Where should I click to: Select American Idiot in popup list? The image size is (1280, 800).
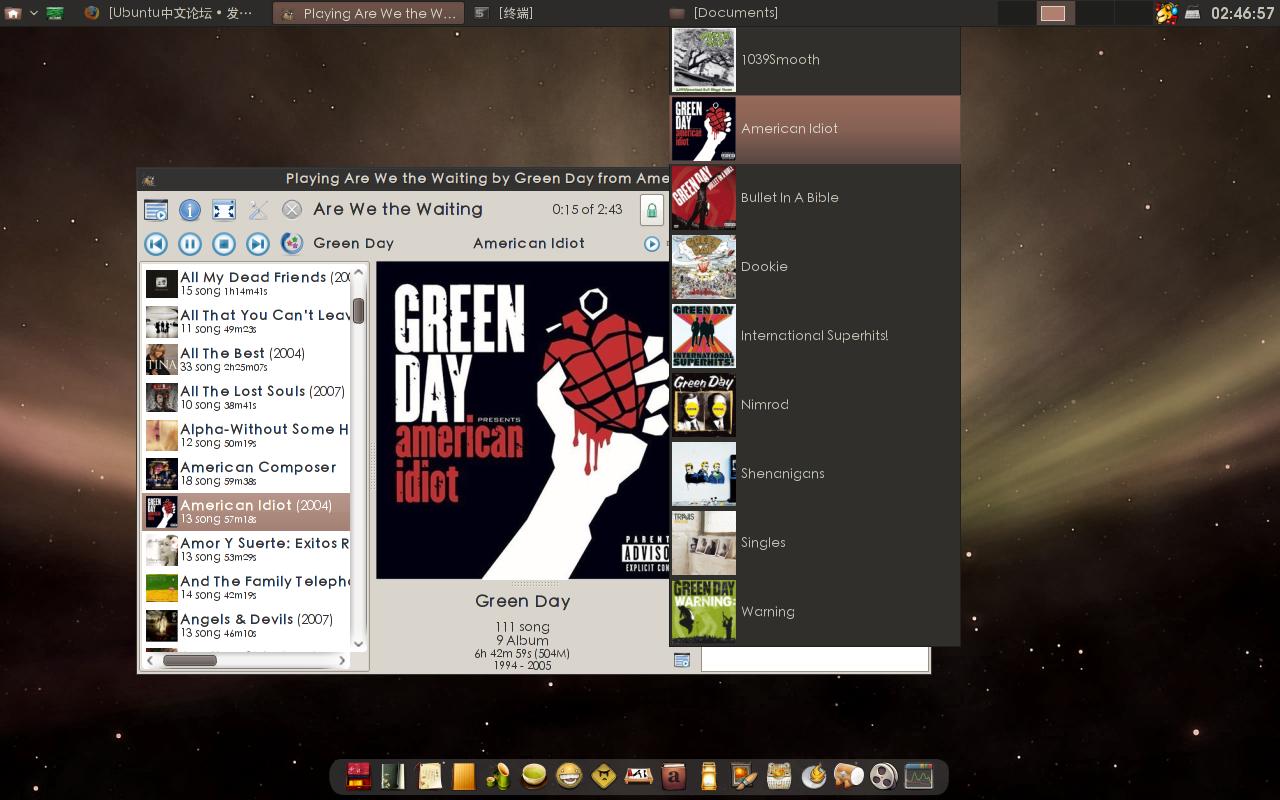[815, 129]
